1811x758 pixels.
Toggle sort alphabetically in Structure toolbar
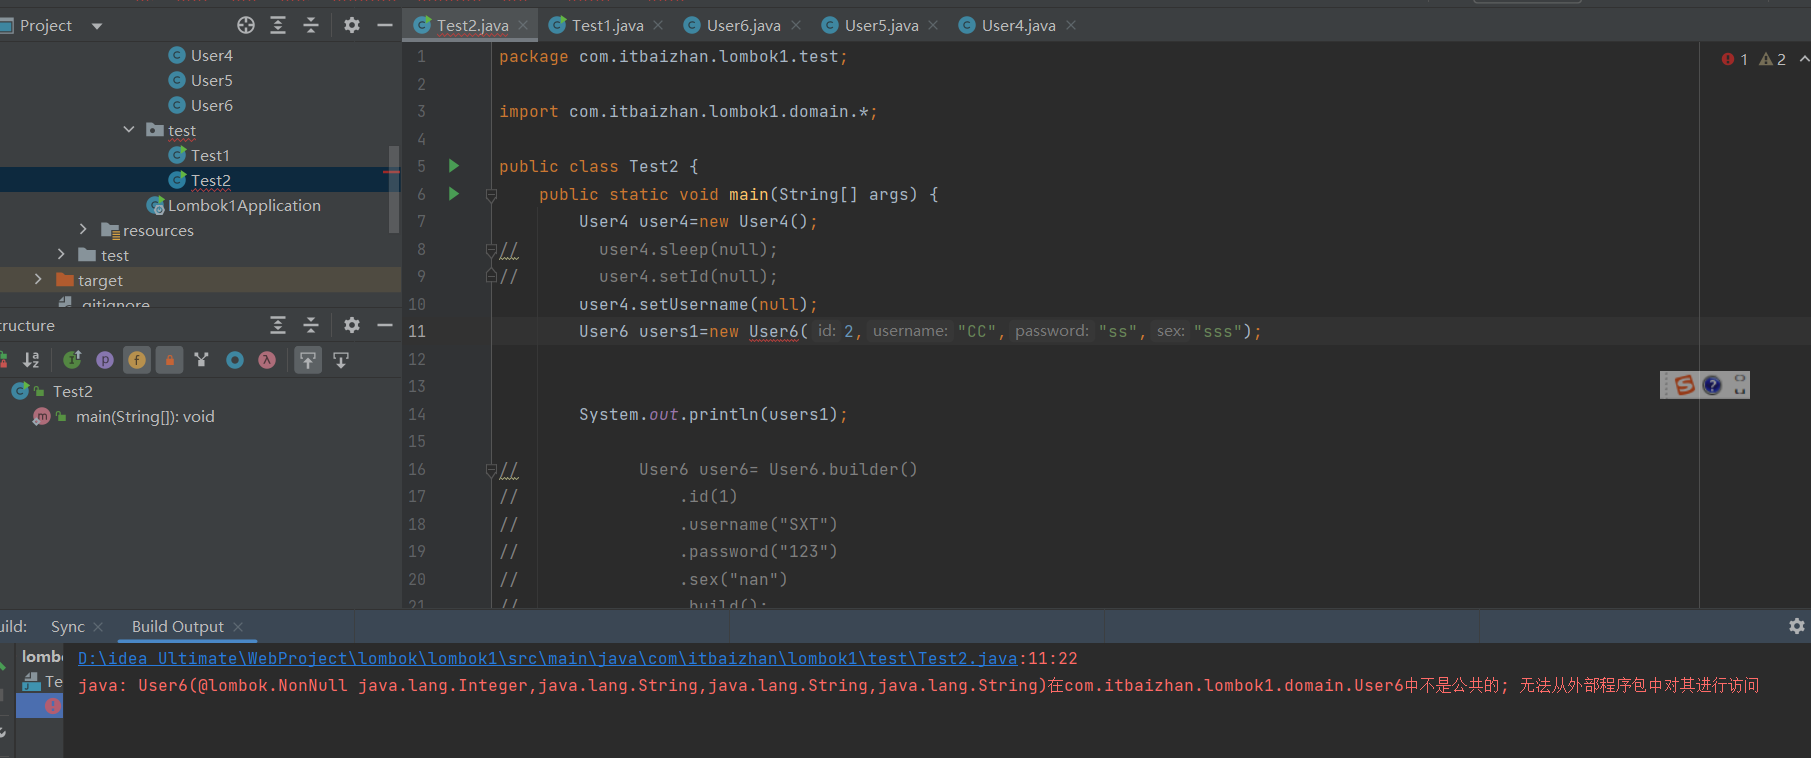[31, 360]
